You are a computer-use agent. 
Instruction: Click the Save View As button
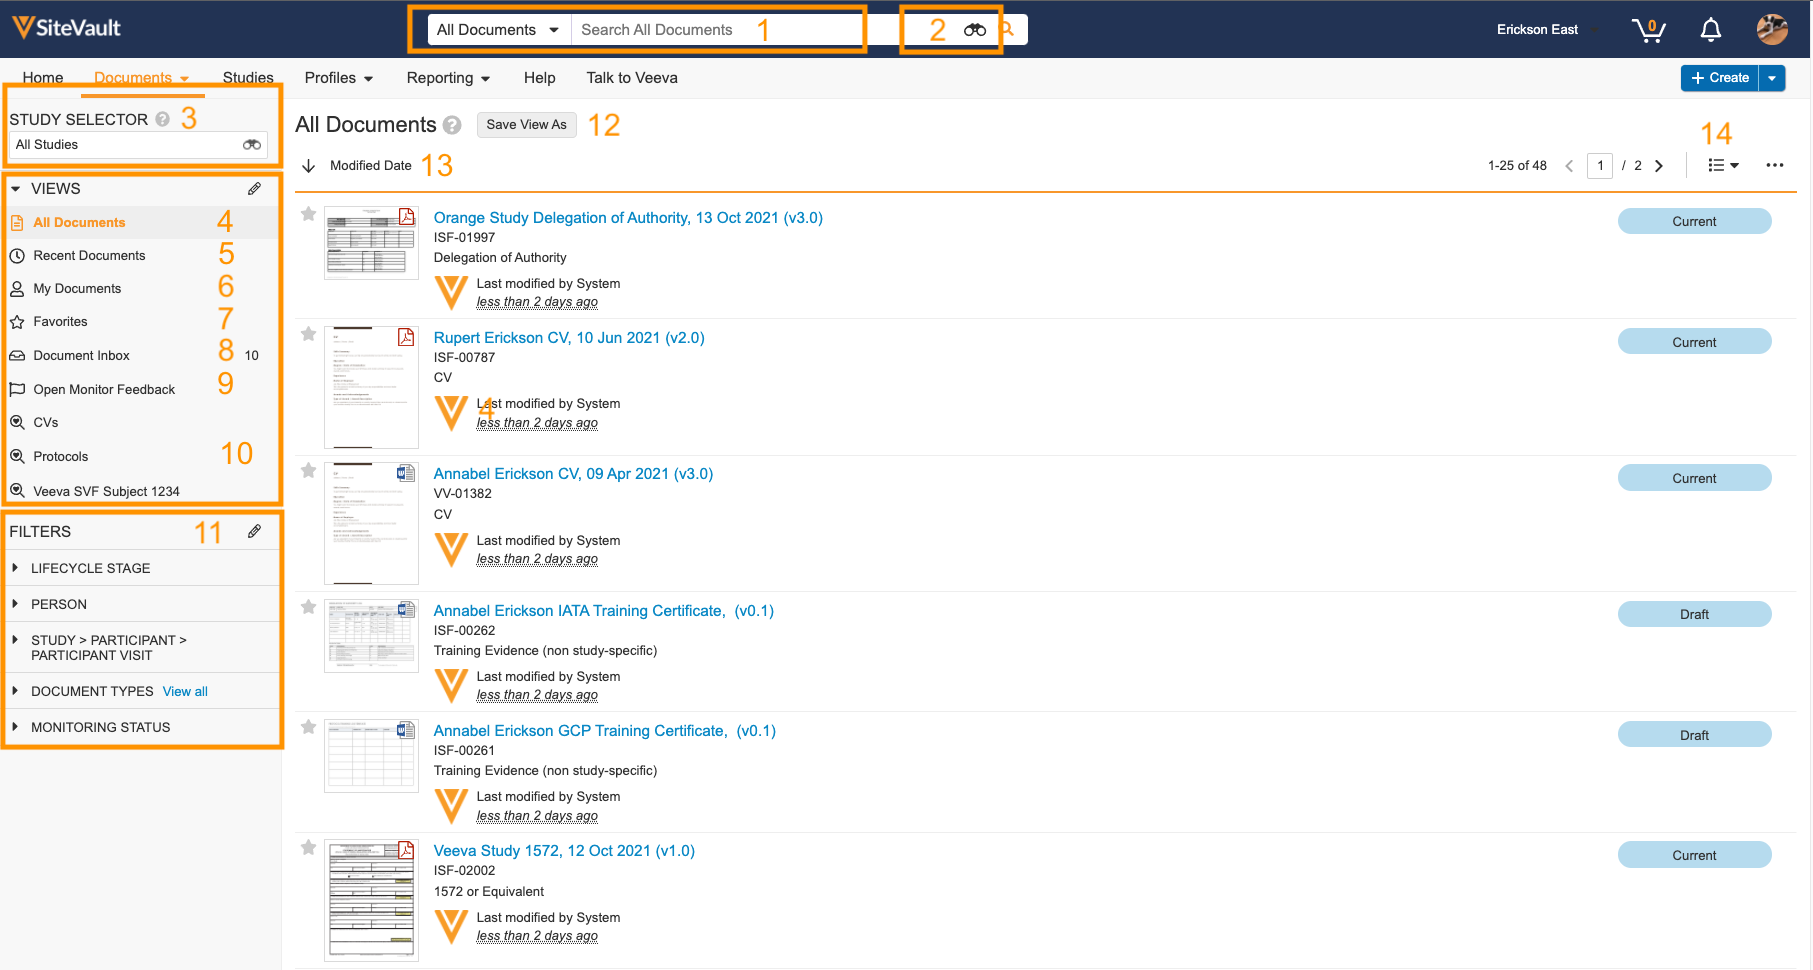click(526, 125)
